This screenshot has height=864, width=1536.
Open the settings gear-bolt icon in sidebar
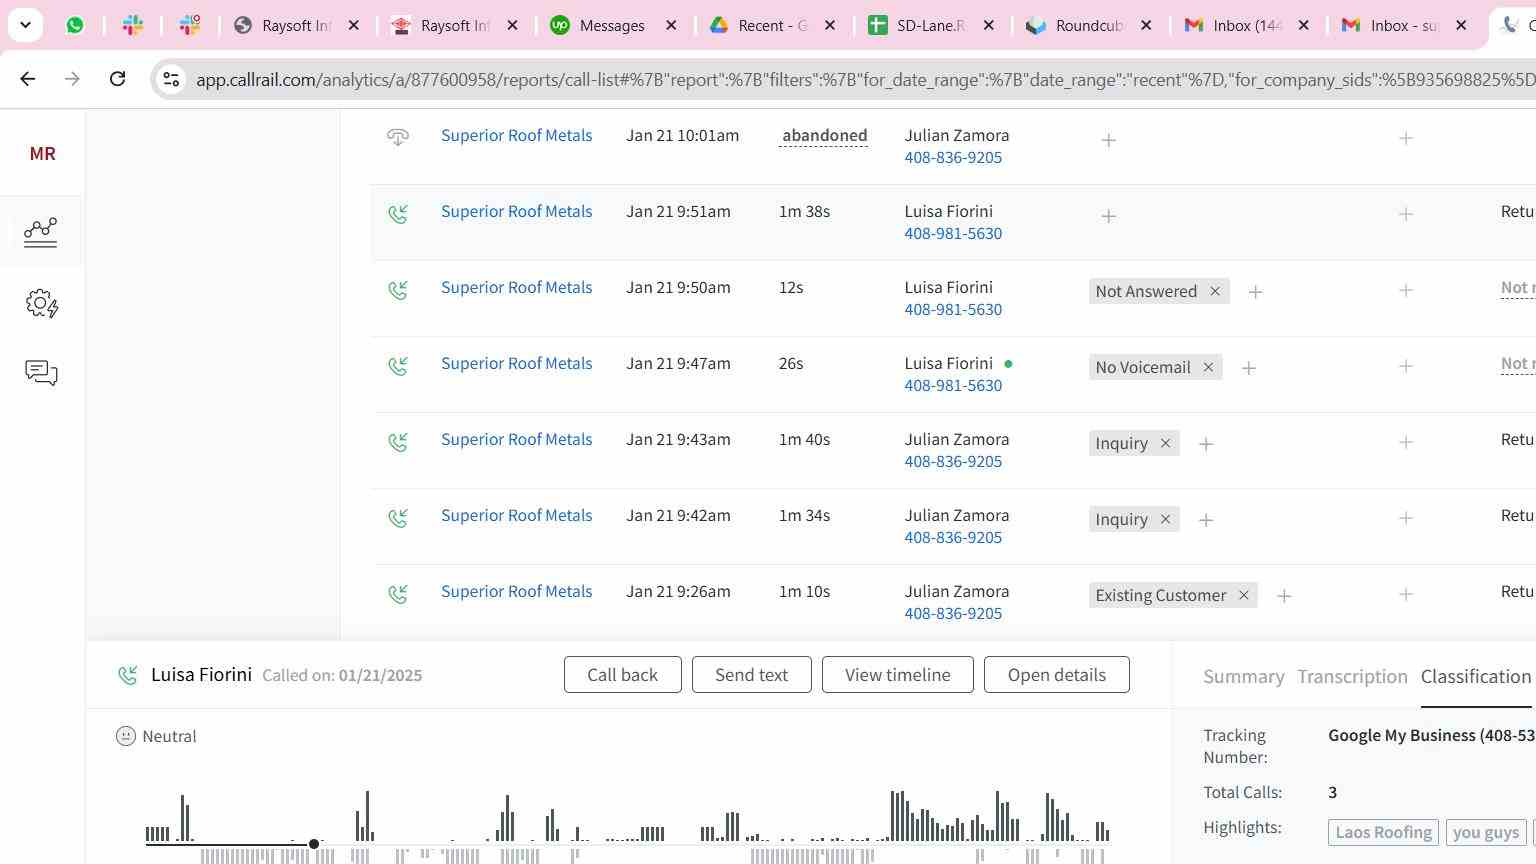(x=41, y=303)
